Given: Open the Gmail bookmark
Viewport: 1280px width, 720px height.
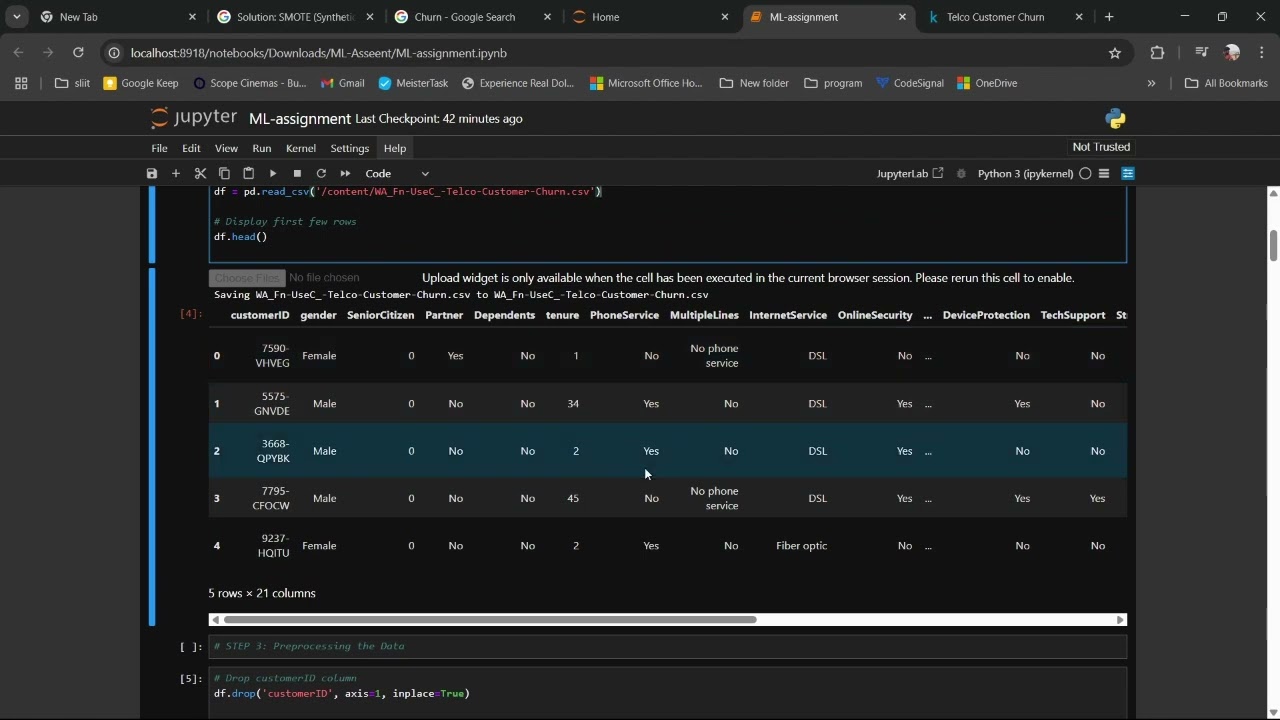Looking at the screenshot, I should tap(342, 83).
